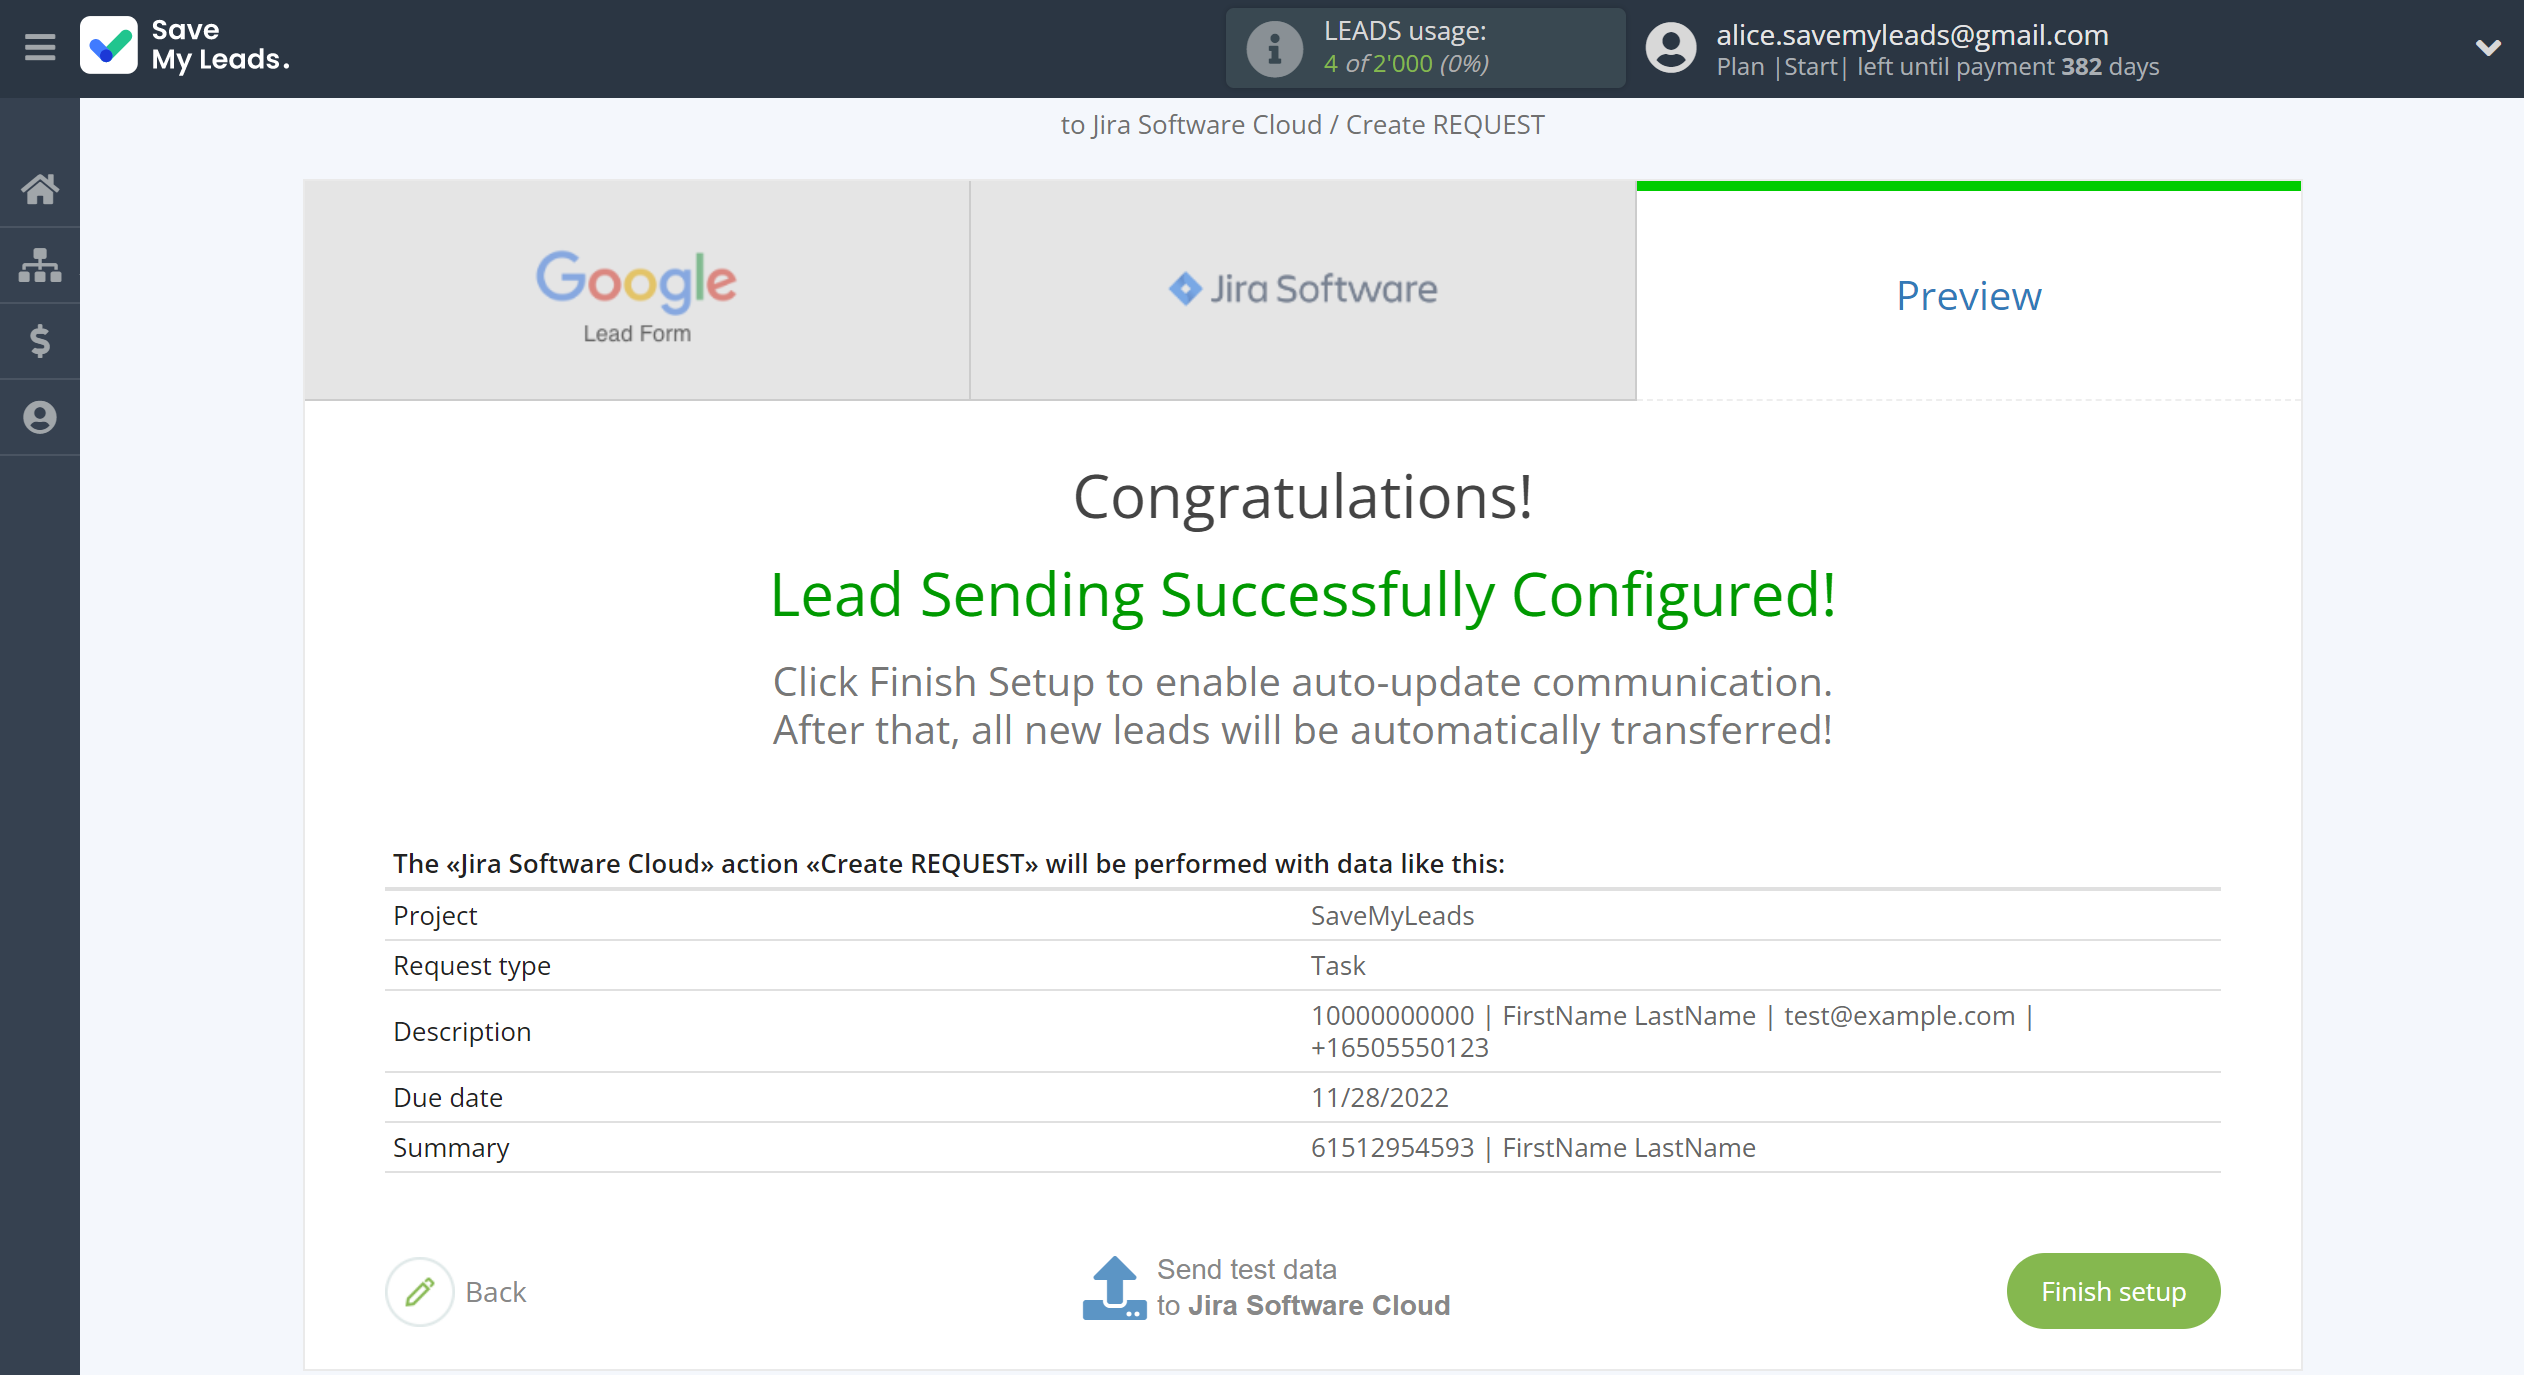The width and height of the screenshot is (2524, 1375).
Task: Click the Due date label
Action: [448, 1097]
